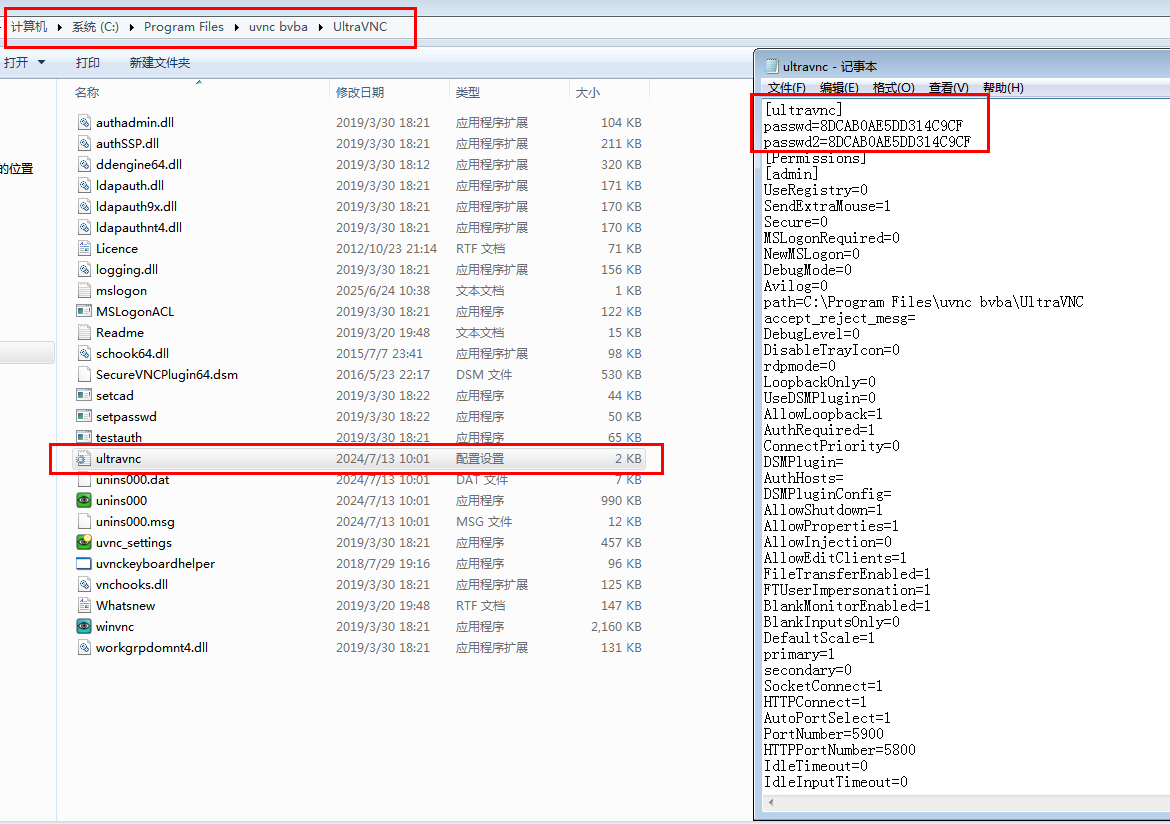Click the ldapauth.dll file icon
The width and height of the screenshot is (1170, 824).
[84, 185]
